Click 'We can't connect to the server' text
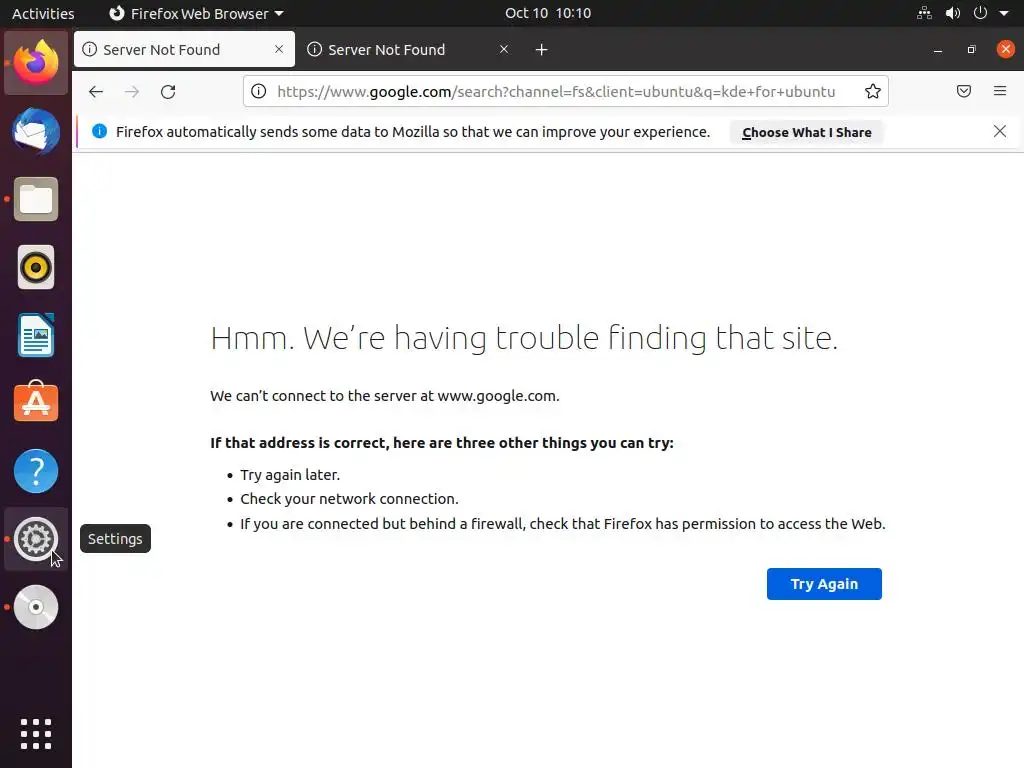Image resolution: width=1024 pixels, height=768 pixels. coord(385,396)
